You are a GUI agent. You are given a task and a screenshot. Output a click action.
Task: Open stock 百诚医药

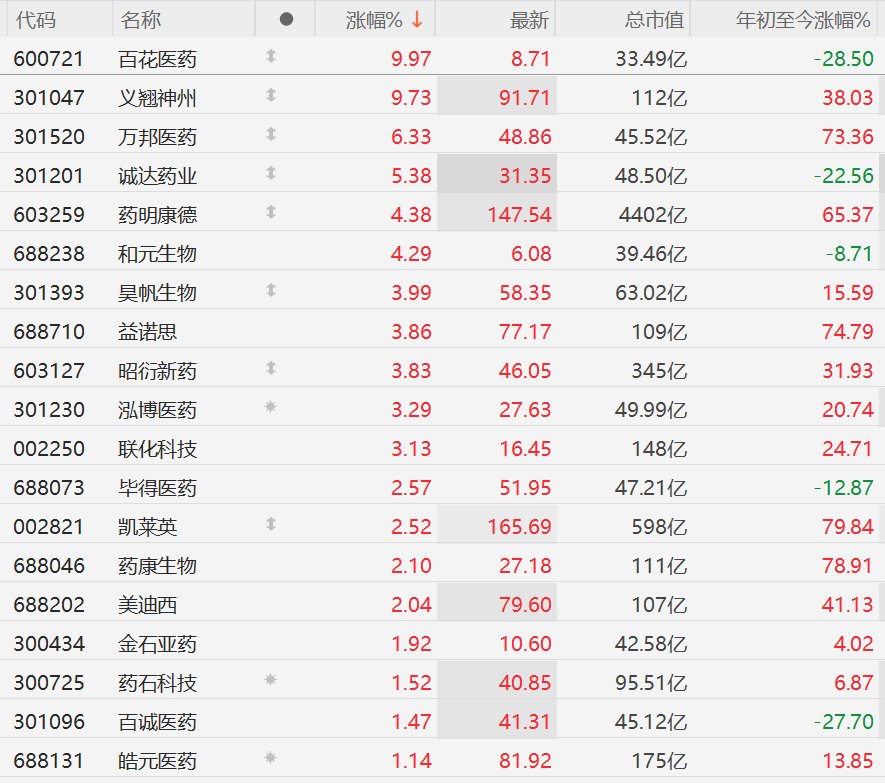click(157, 722)
